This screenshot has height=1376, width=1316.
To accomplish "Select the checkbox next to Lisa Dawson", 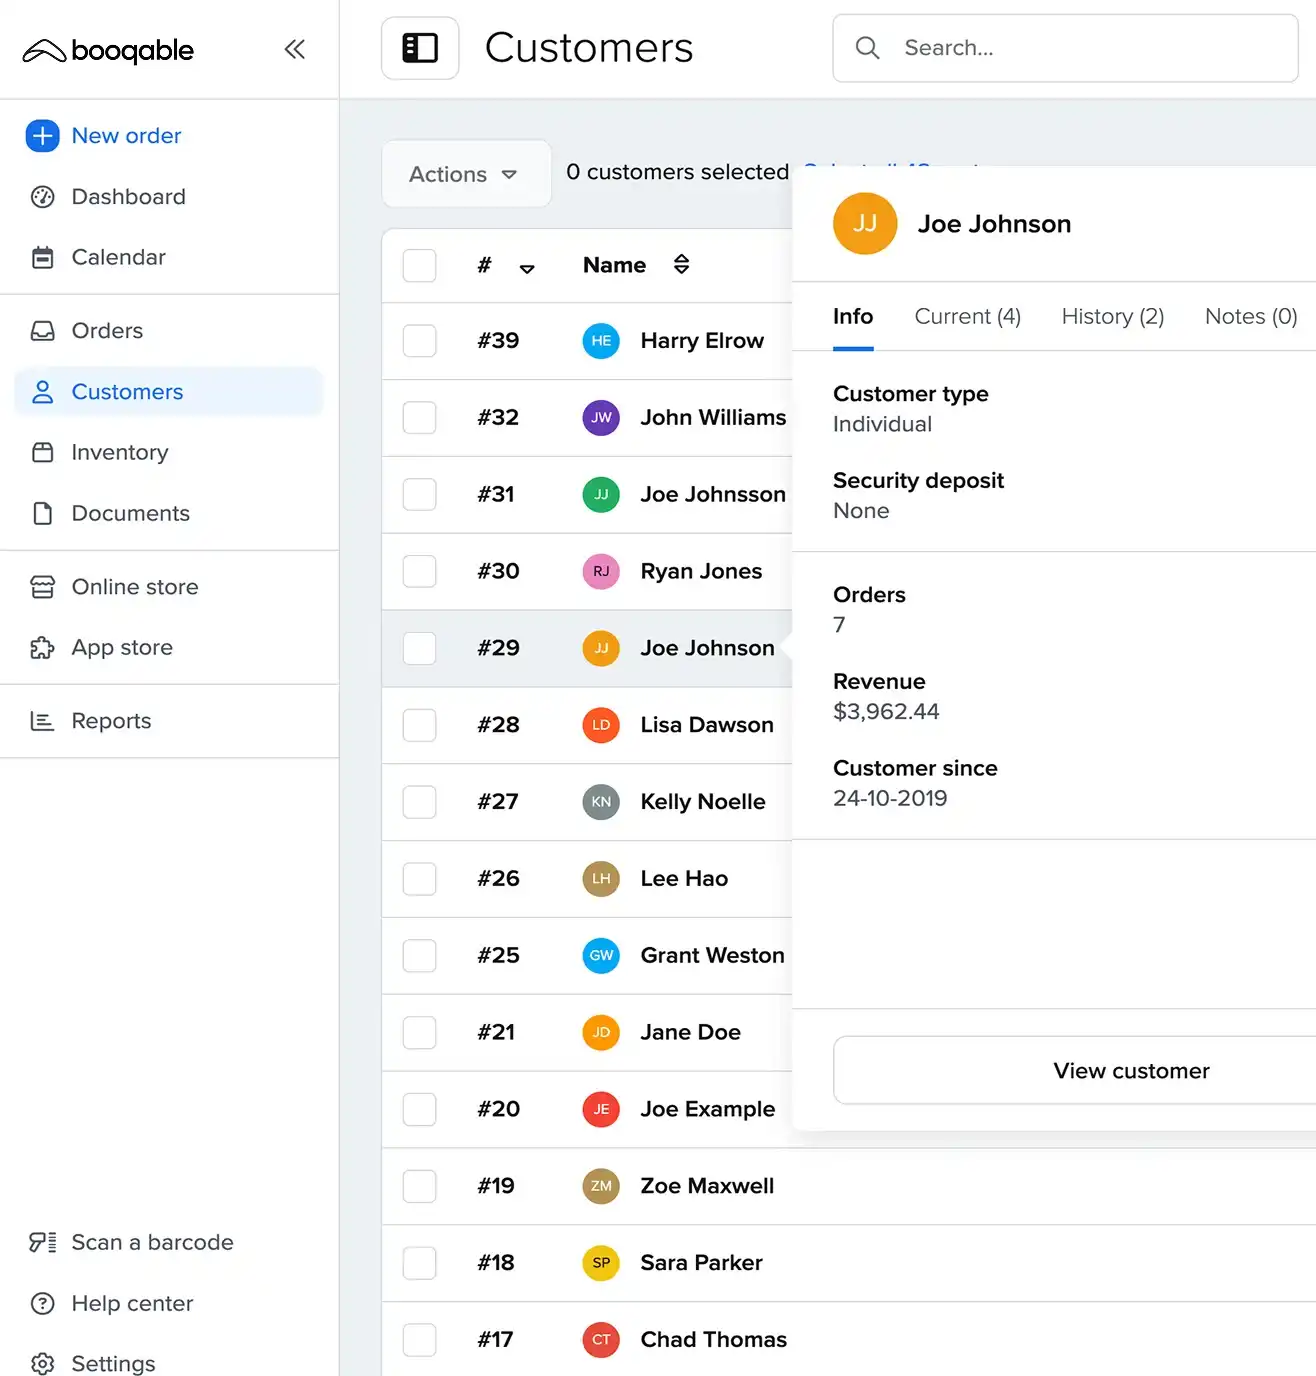I will click(x=419, y=725).
